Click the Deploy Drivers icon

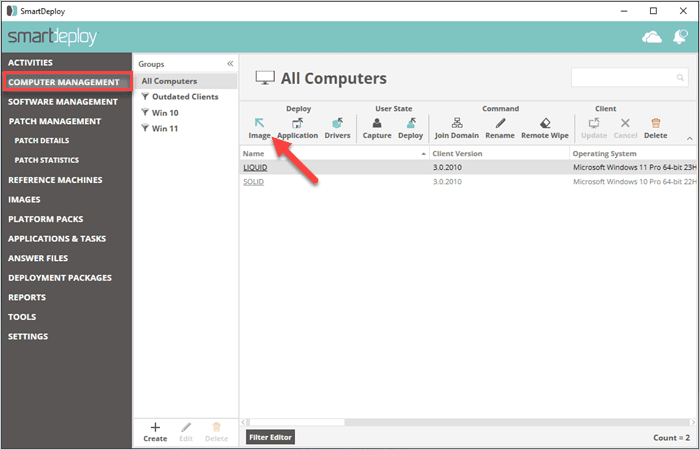click(338, 123)
